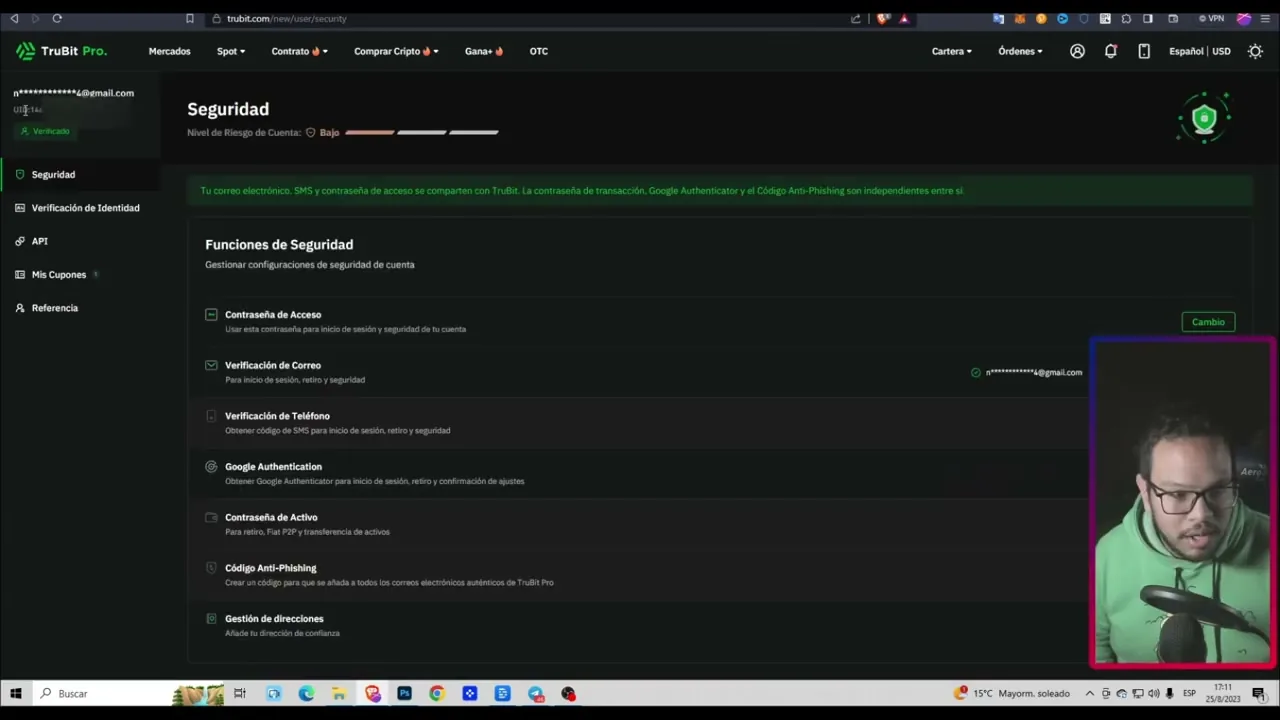The width and height of the screenshot is (1280, 720).
Task: Open the Windows notification center icon
Action: [x=1259, y=694]
